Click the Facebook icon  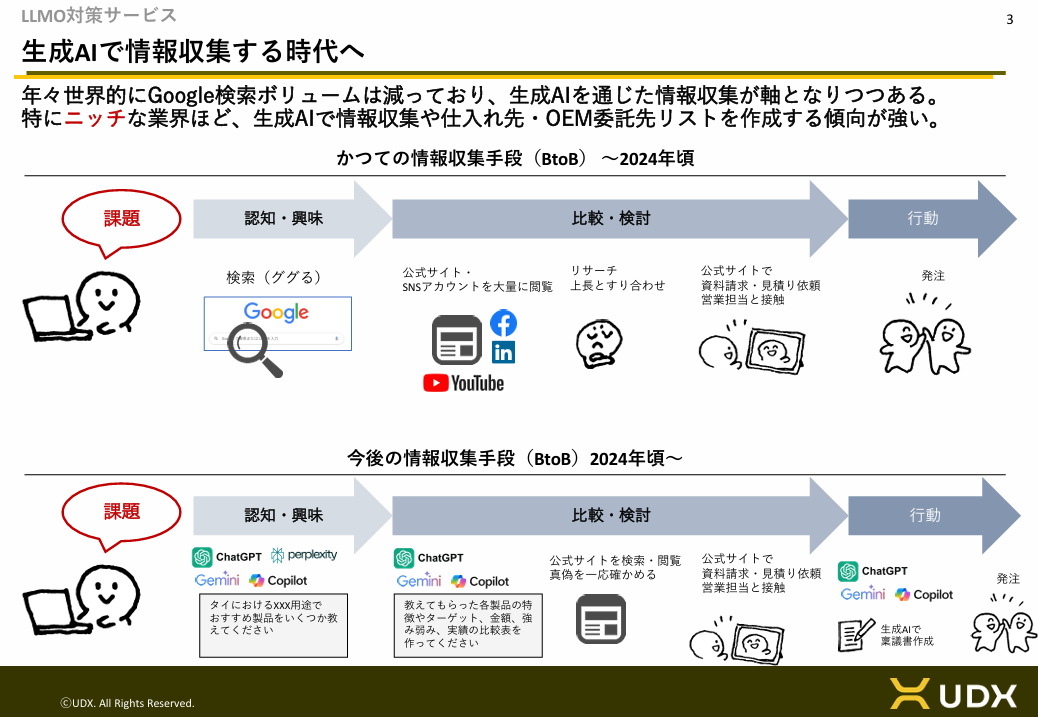pos(504,323)
